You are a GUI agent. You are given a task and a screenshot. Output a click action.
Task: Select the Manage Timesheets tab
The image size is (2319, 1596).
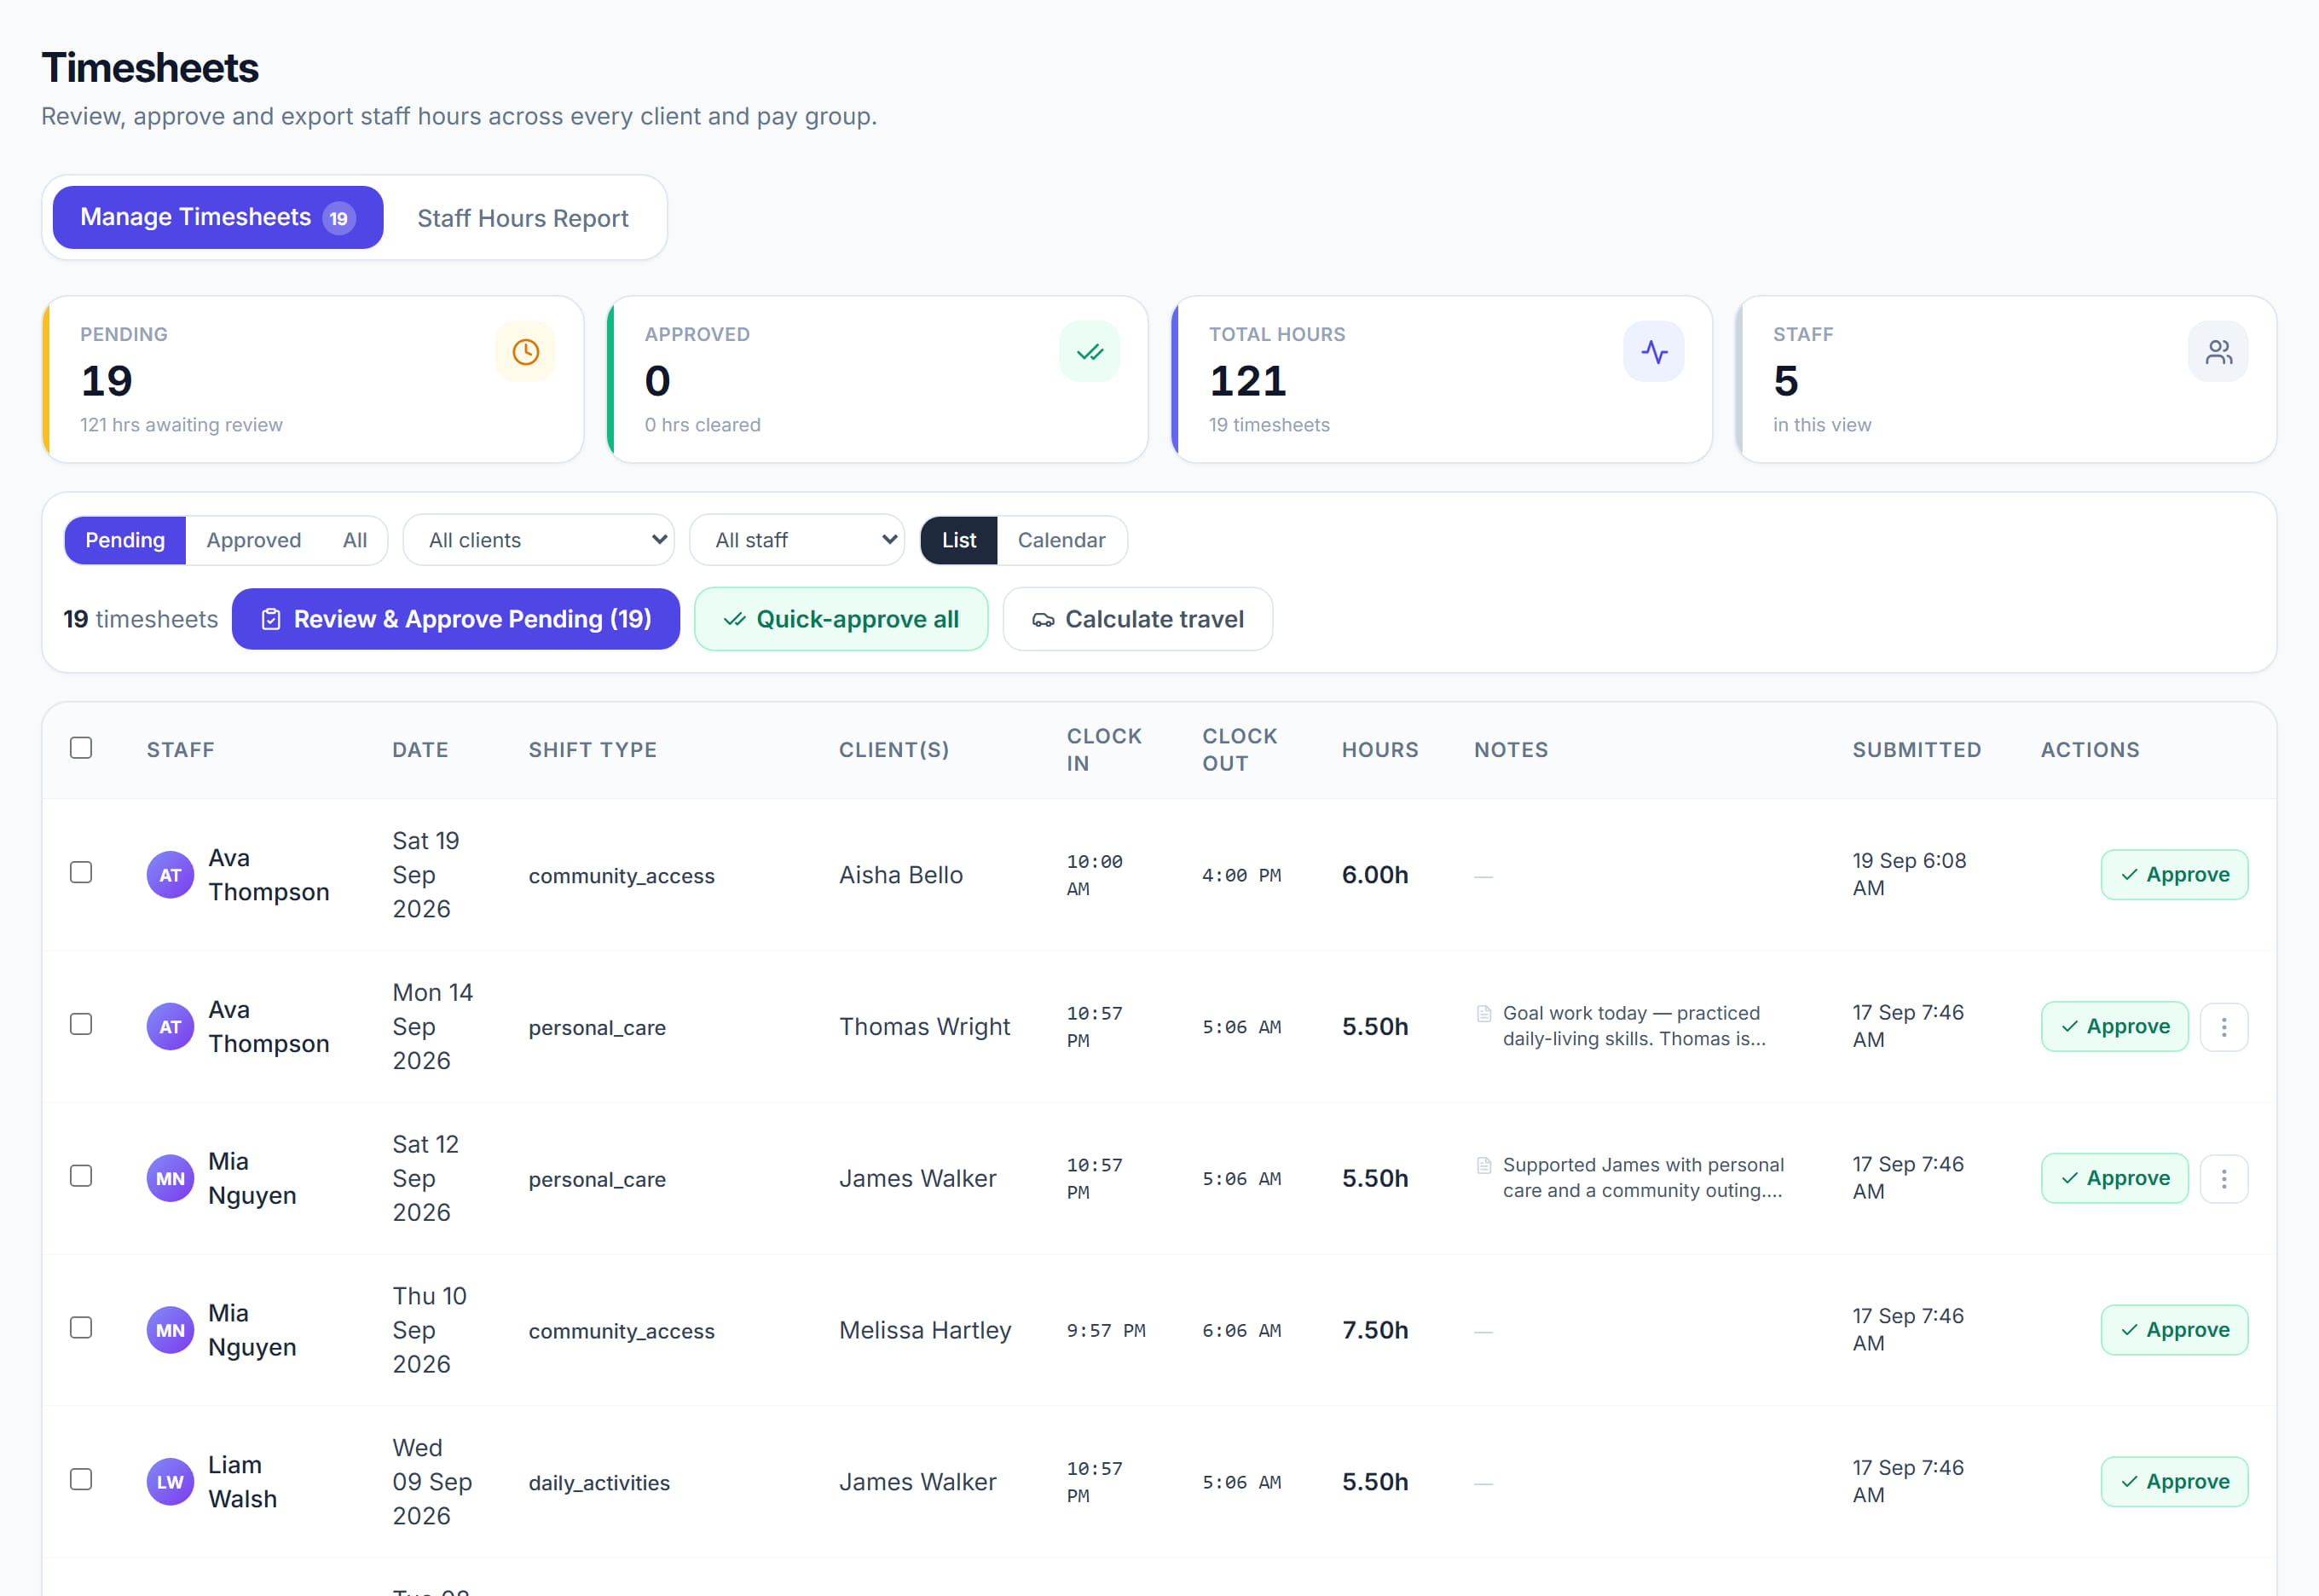[217, 217]
